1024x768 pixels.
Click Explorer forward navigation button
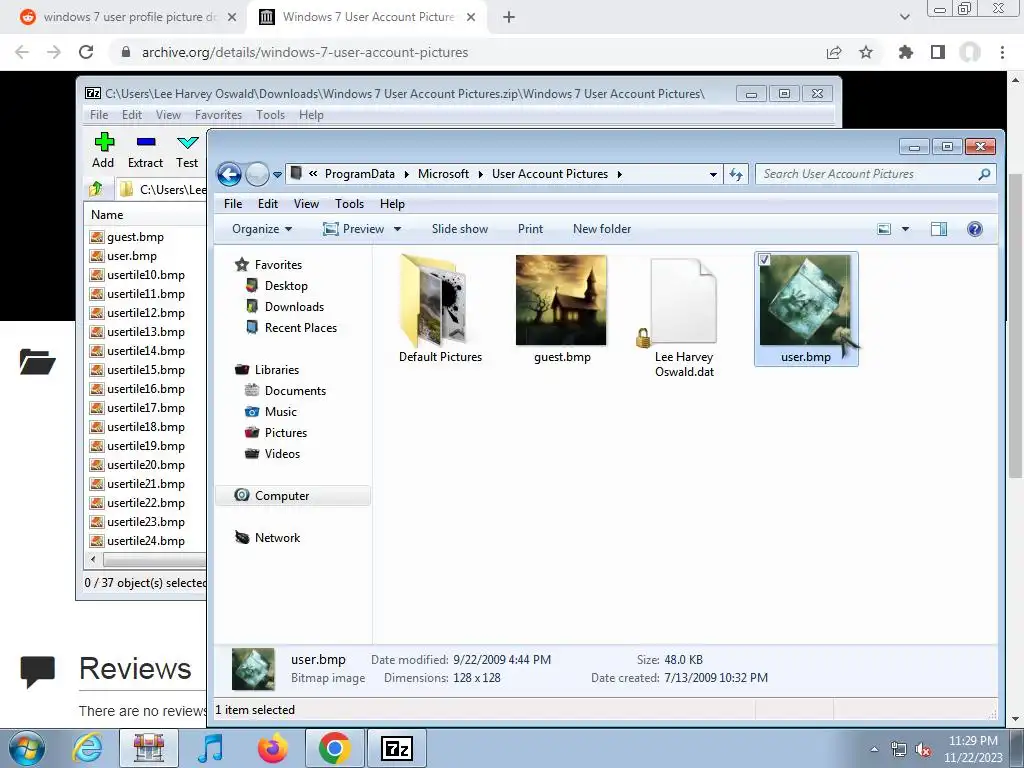click(257, 174)
